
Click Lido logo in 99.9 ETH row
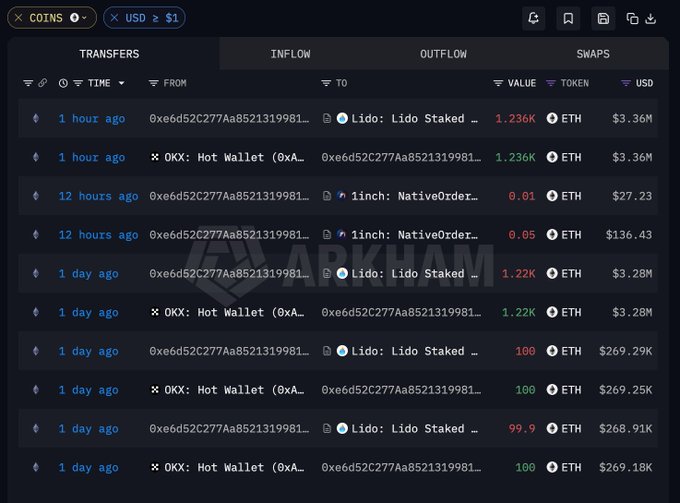pyautogui.click(x=342, y=428)
